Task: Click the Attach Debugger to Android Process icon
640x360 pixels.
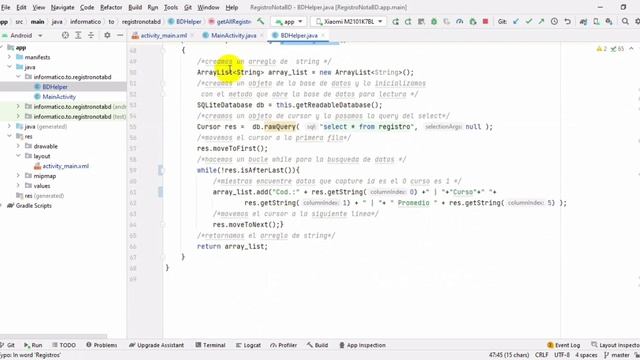Action: coord(473,22)
